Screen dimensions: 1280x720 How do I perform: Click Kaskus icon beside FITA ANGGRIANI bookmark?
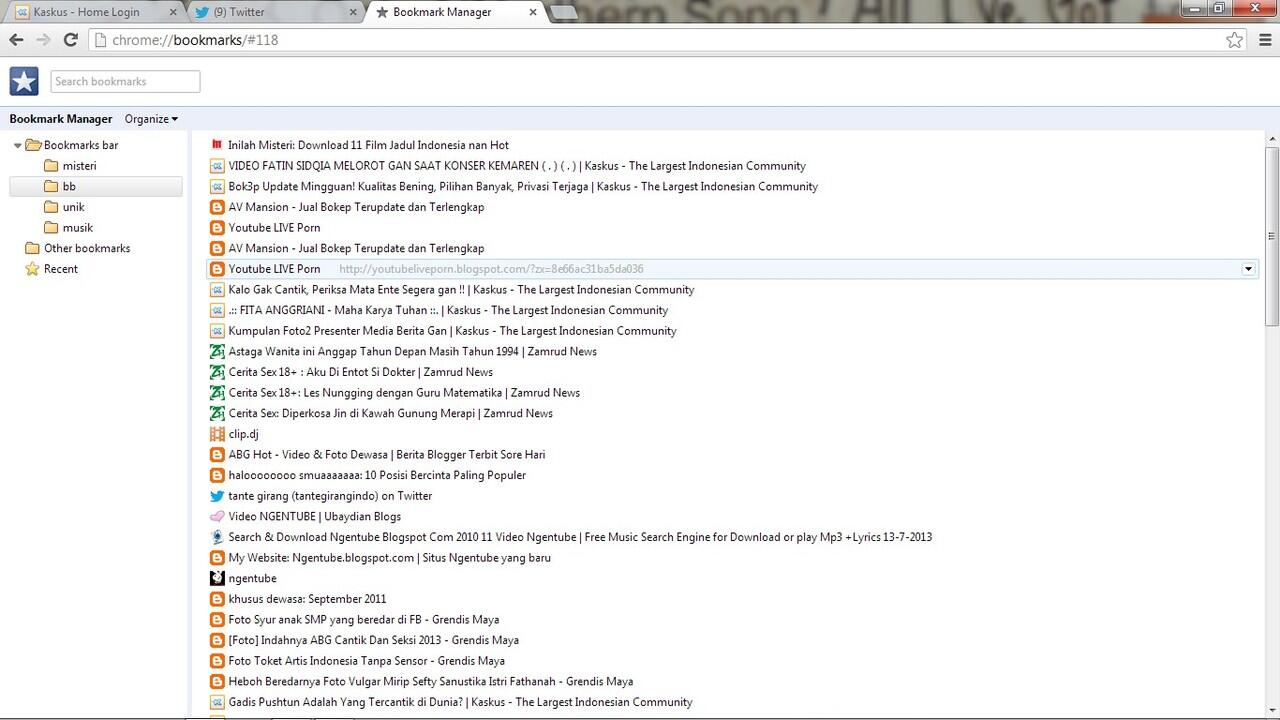[x=217, y=310]
